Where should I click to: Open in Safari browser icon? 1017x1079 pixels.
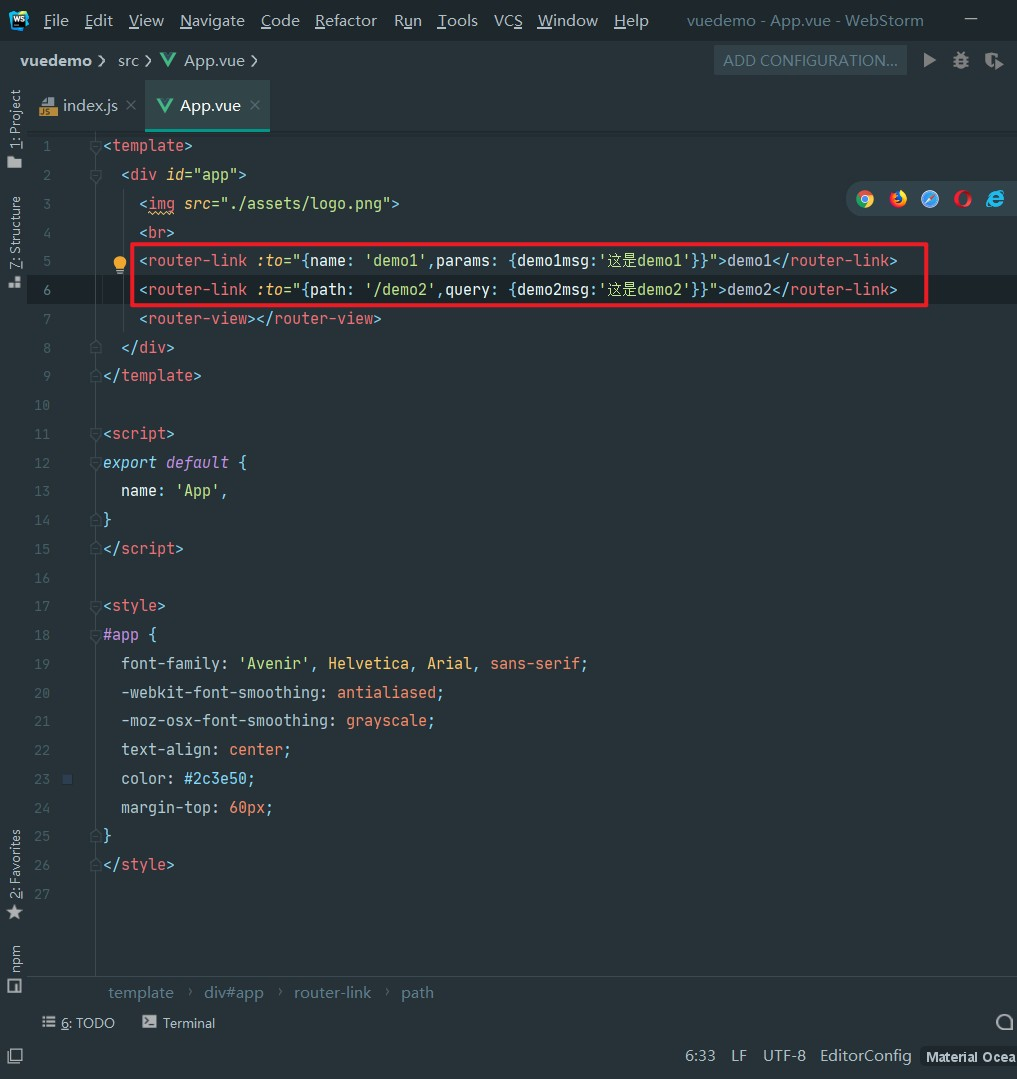(930, 200)
